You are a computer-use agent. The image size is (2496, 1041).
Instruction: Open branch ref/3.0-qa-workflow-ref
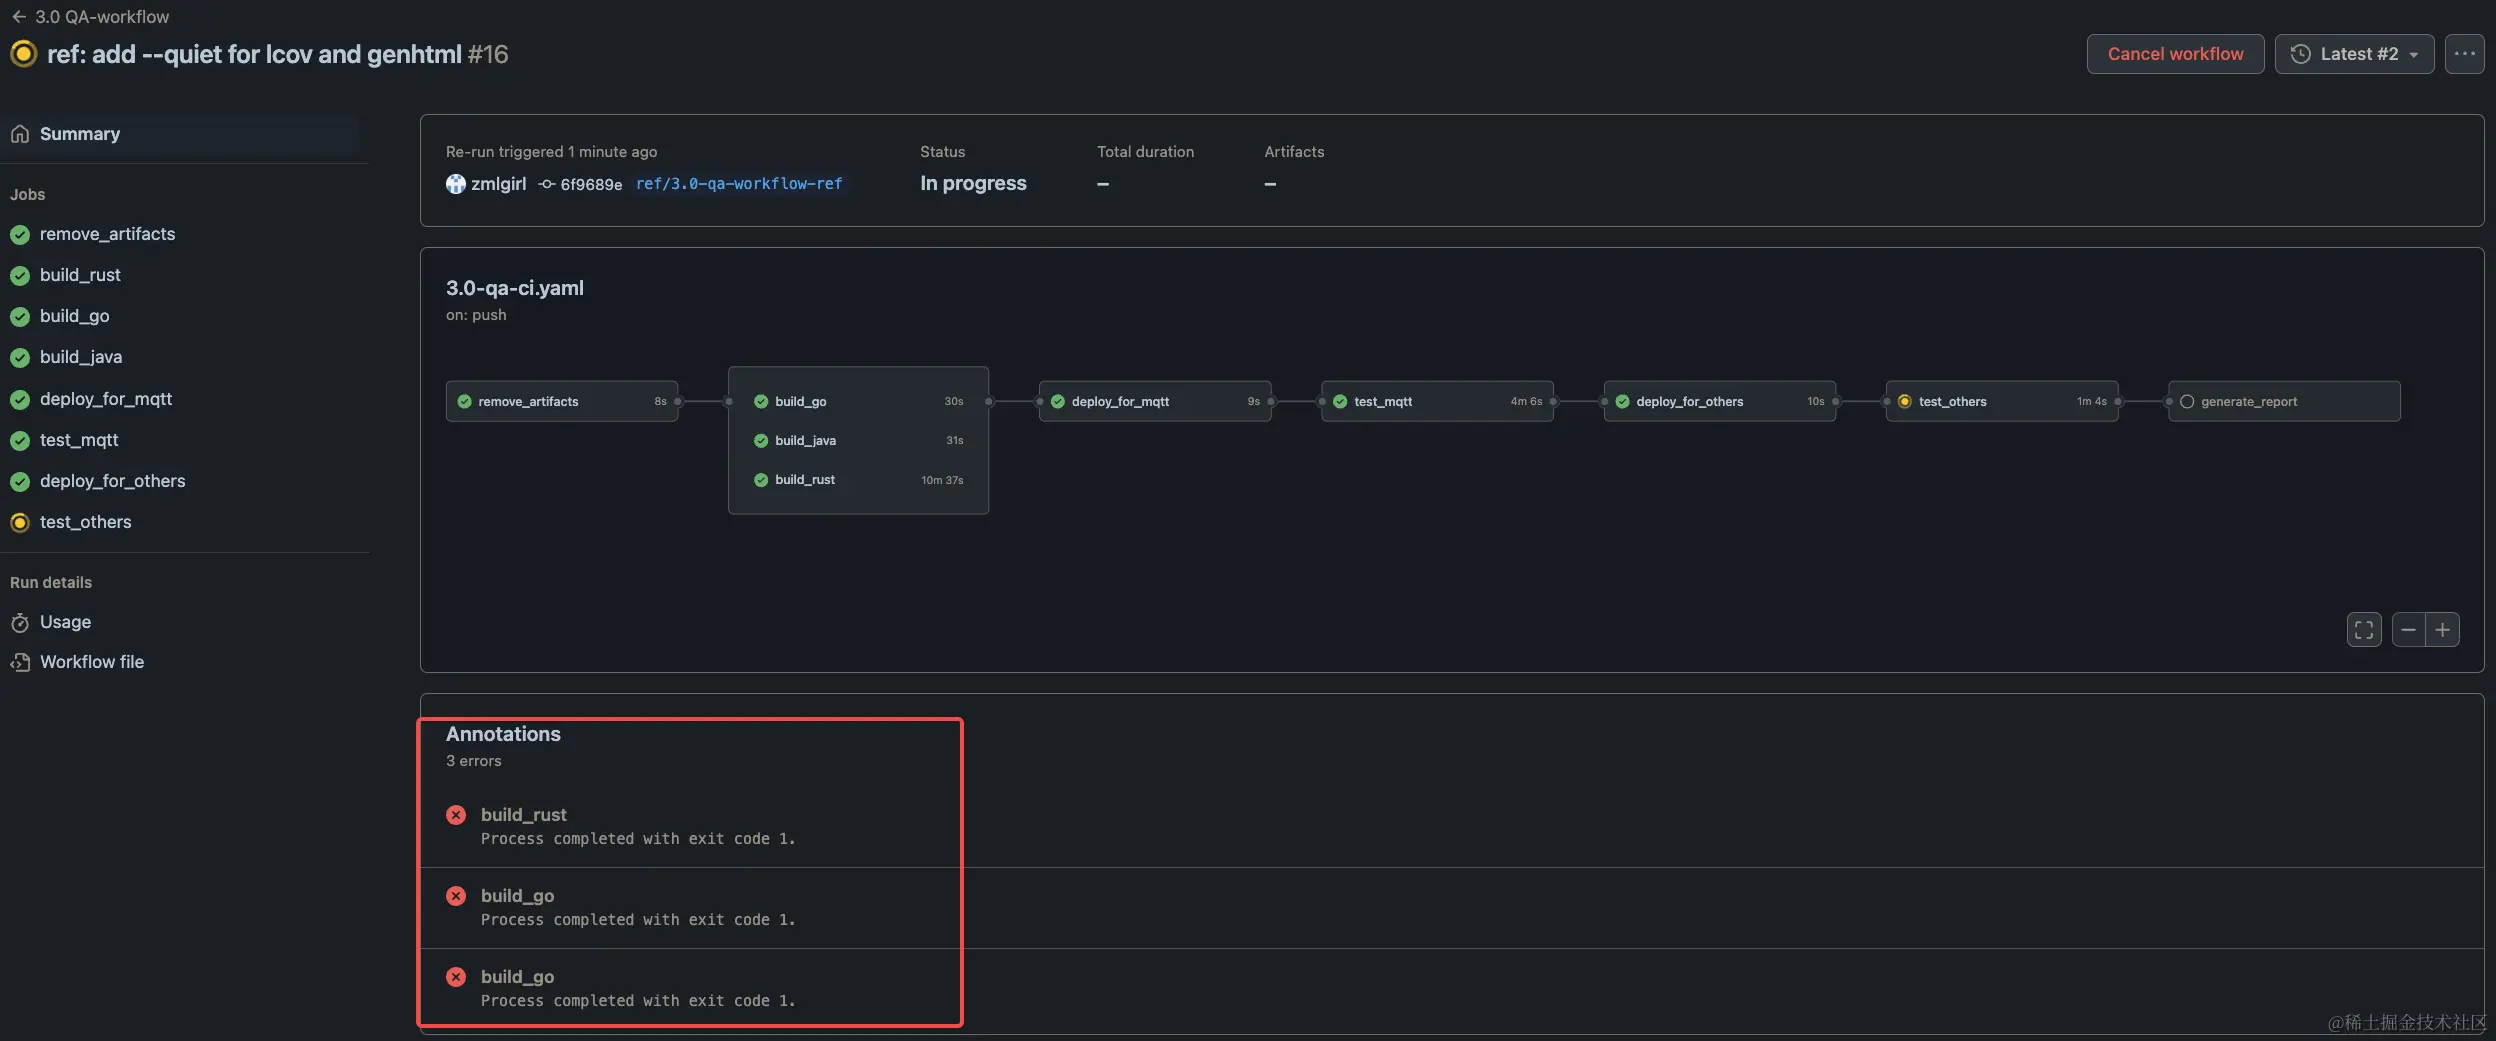click(x=739, y=184)
